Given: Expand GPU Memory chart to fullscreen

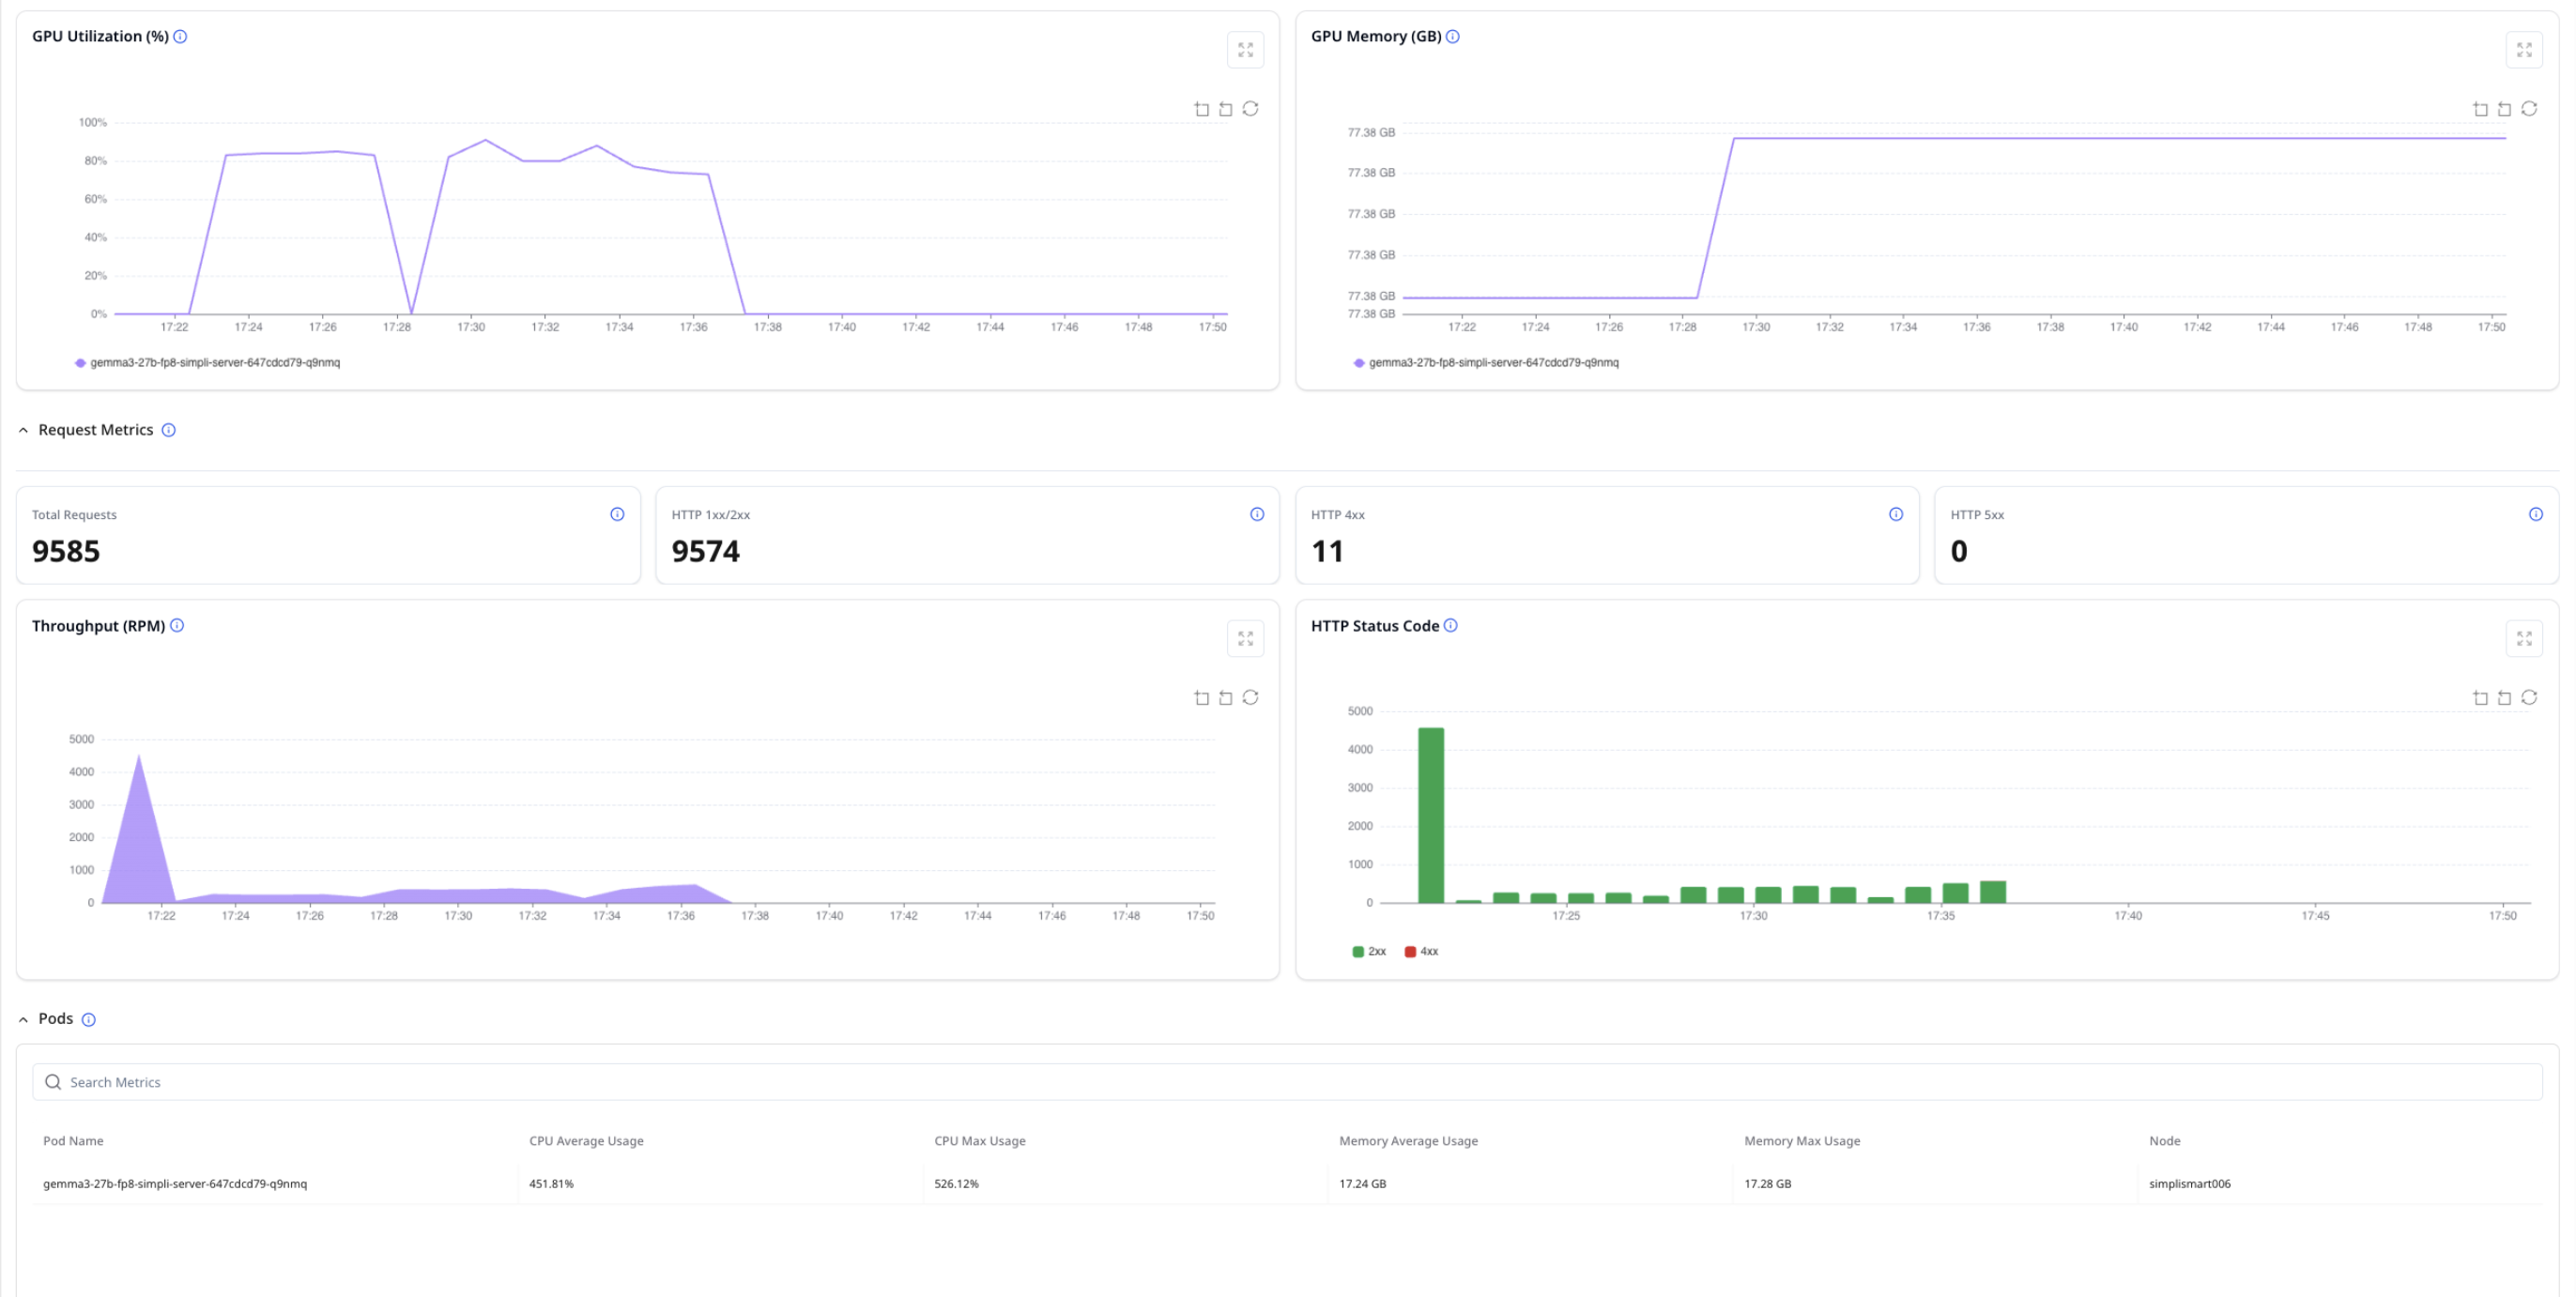Looking at the screenshot, I should [2524, 48].
